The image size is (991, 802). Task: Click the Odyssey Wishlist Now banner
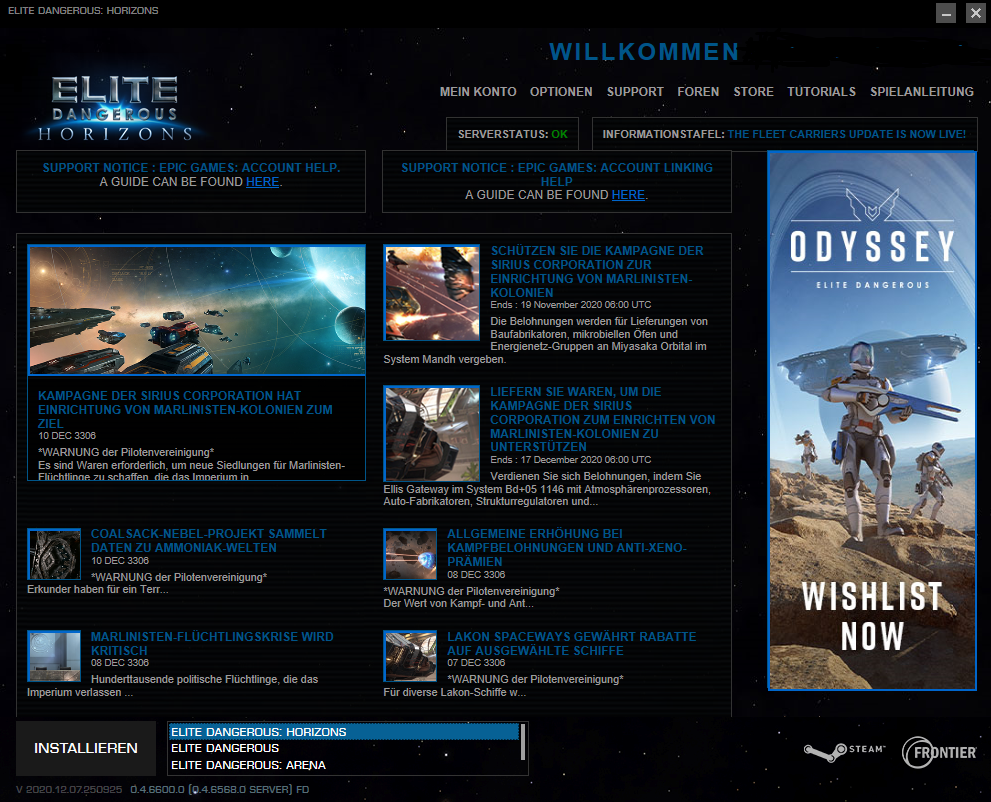(x=872, y=421)
